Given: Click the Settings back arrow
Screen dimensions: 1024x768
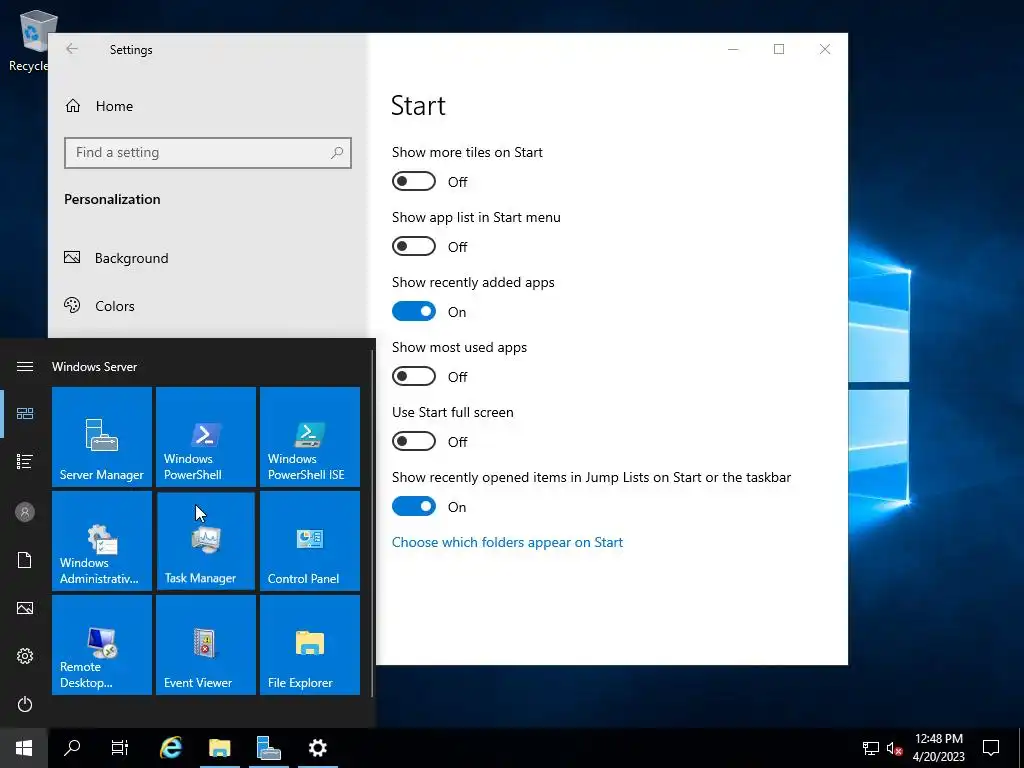Looking at the screenshot, I should [72, 49].
